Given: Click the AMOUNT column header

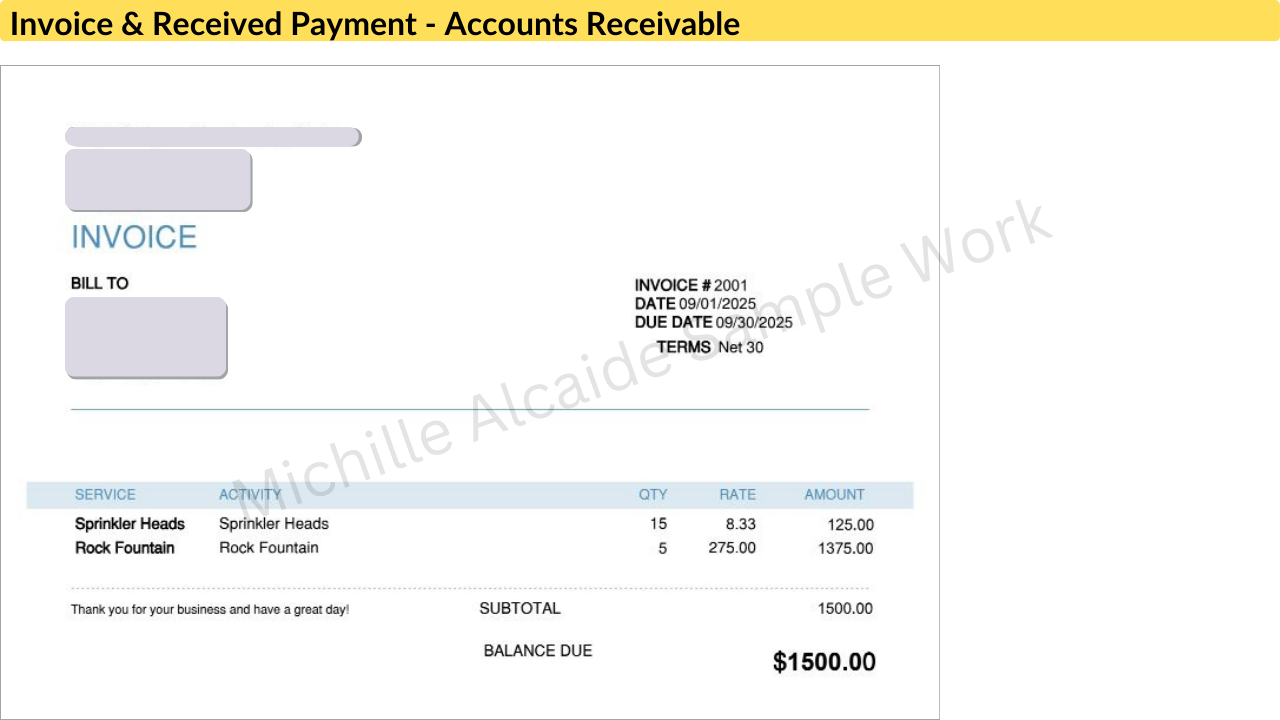Looking at the screenshot, I should (834, 494).
